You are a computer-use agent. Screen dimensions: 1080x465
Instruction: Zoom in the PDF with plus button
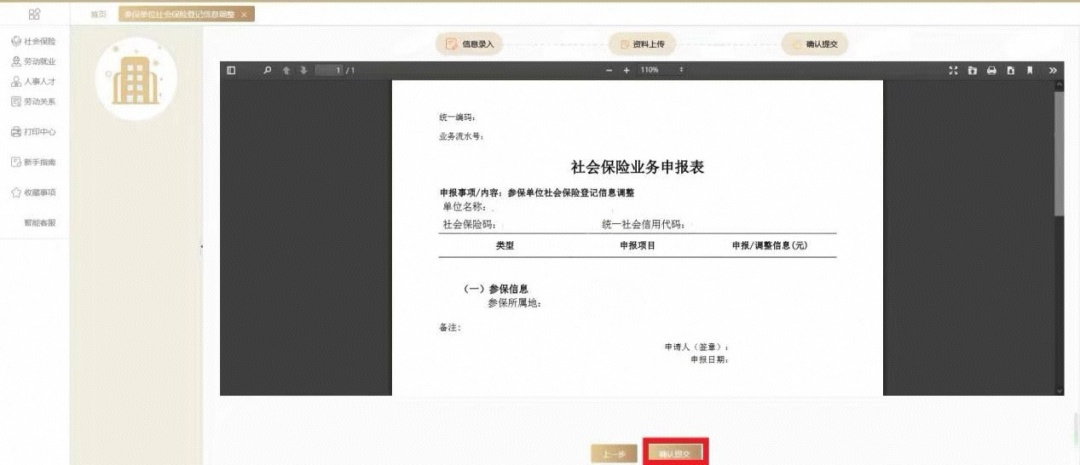(x=627, y=70)
